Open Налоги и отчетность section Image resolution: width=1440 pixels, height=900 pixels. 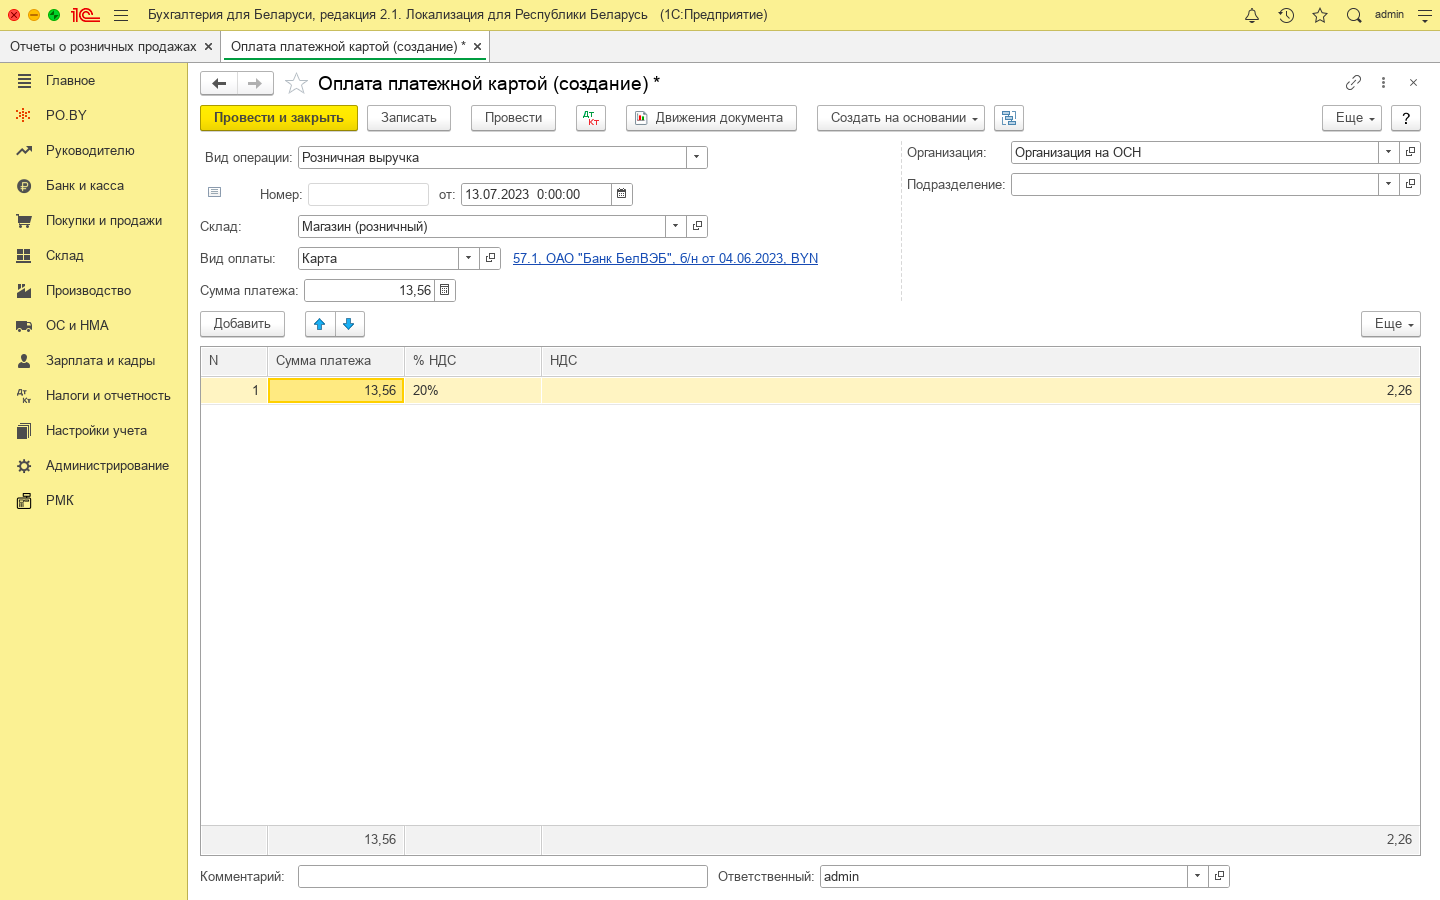[x=108, y=396]
